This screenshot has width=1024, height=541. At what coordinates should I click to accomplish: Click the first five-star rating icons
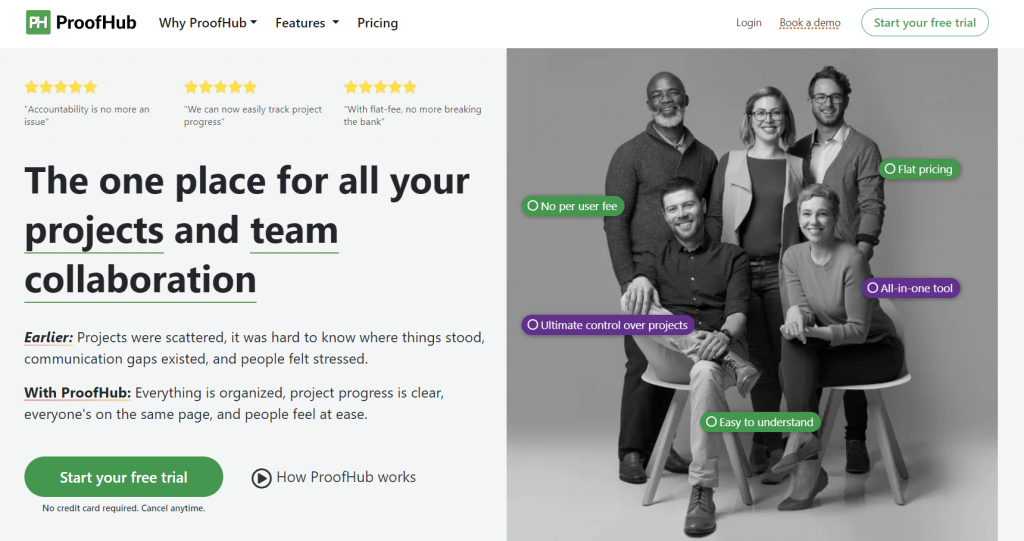61,87
